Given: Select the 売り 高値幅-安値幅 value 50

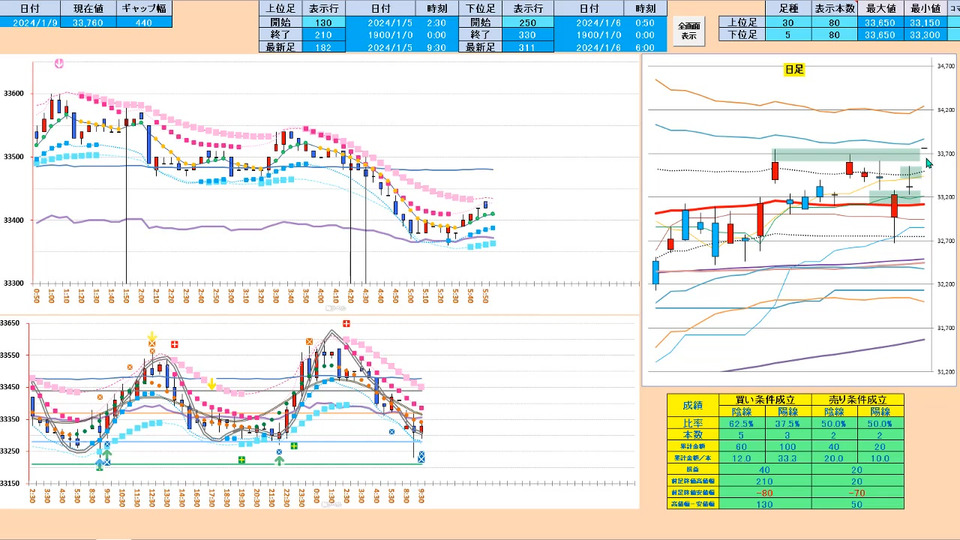Looking at the screenshot, I should point(857,504).
